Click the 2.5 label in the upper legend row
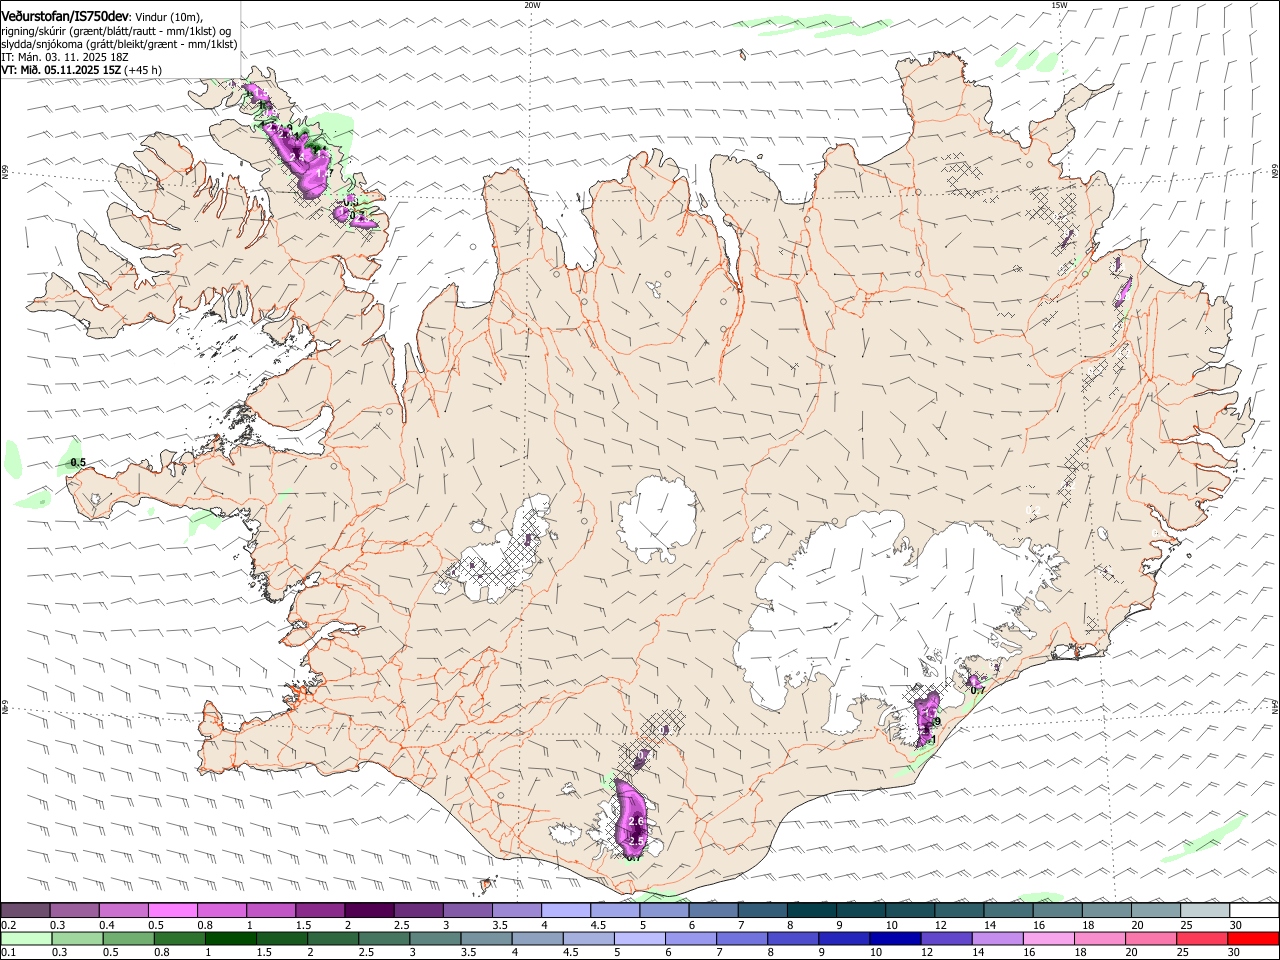Viewport: 1280px width, 960px height. (x=401, y=925)
